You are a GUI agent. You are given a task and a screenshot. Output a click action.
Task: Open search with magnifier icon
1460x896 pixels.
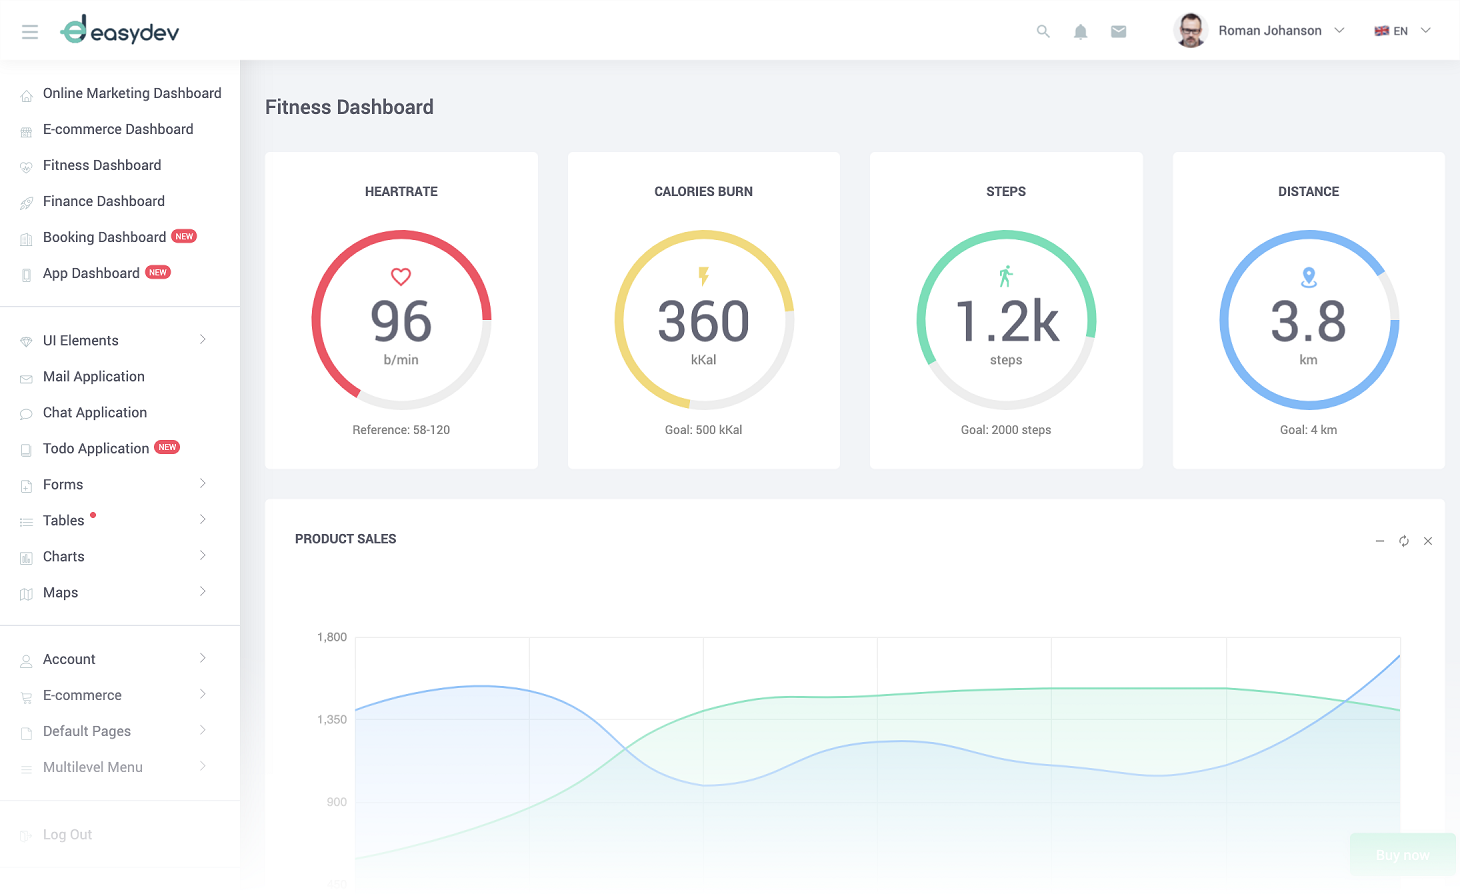tap(1043, 32)
